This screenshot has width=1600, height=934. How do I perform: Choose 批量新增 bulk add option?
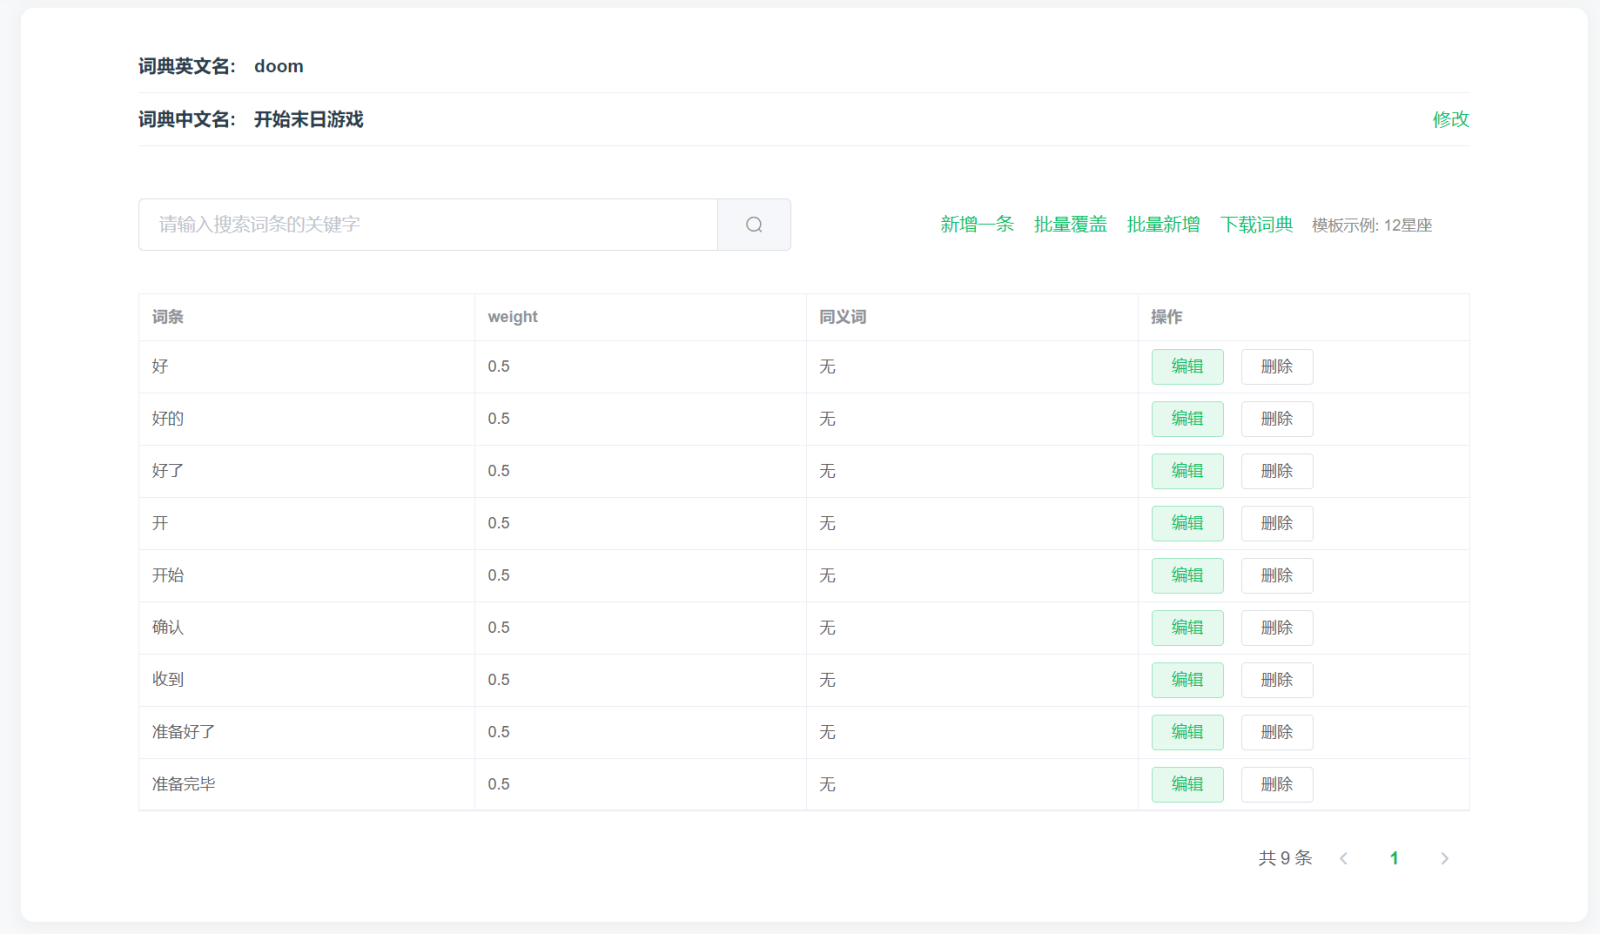pos(1163,225)
